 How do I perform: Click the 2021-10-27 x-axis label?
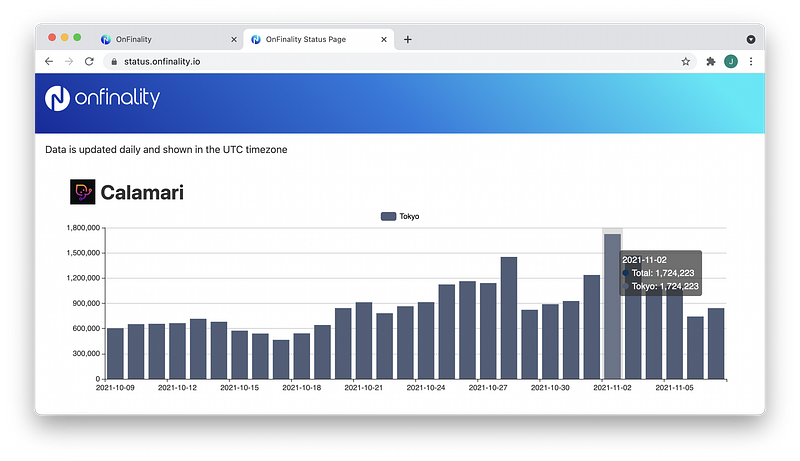(x=488, y=388)
